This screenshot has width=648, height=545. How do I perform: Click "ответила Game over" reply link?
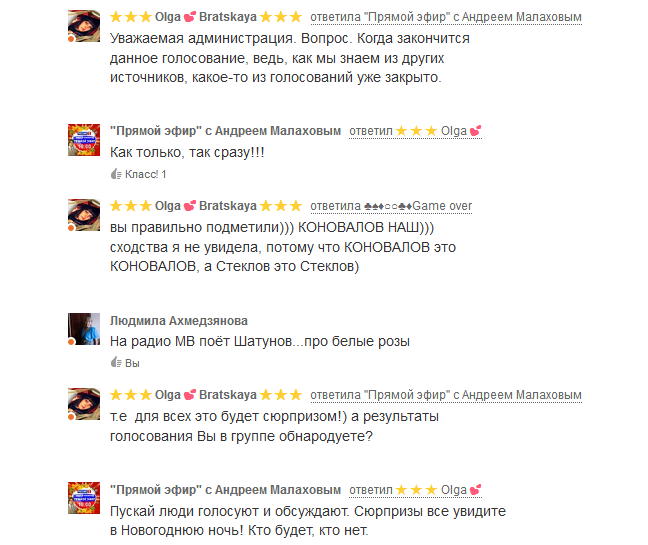(x=391, y=206)
